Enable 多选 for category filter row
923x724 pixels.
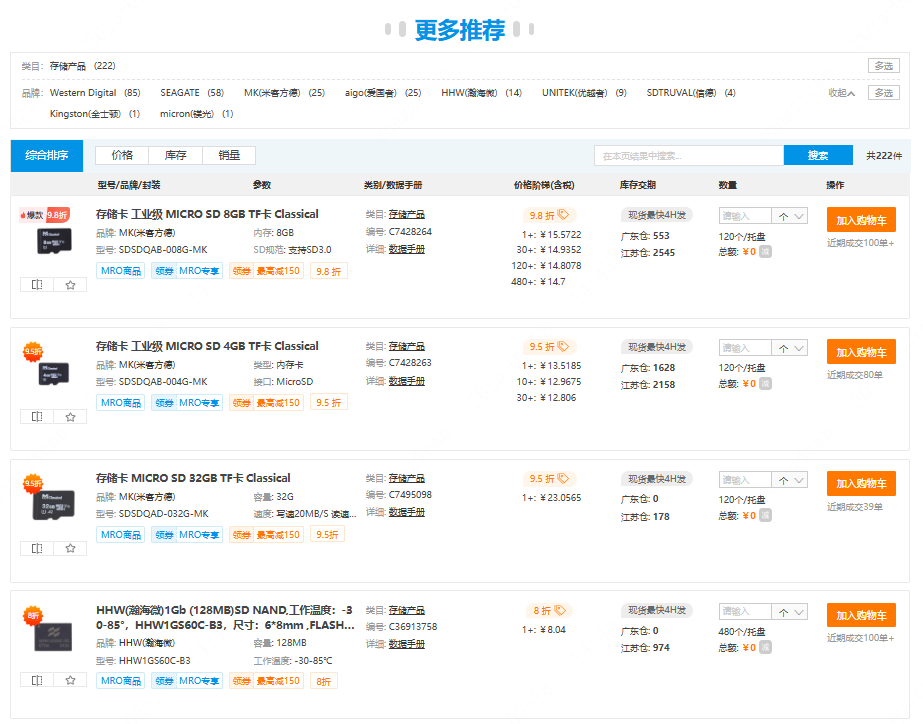[x=883, y=66]
